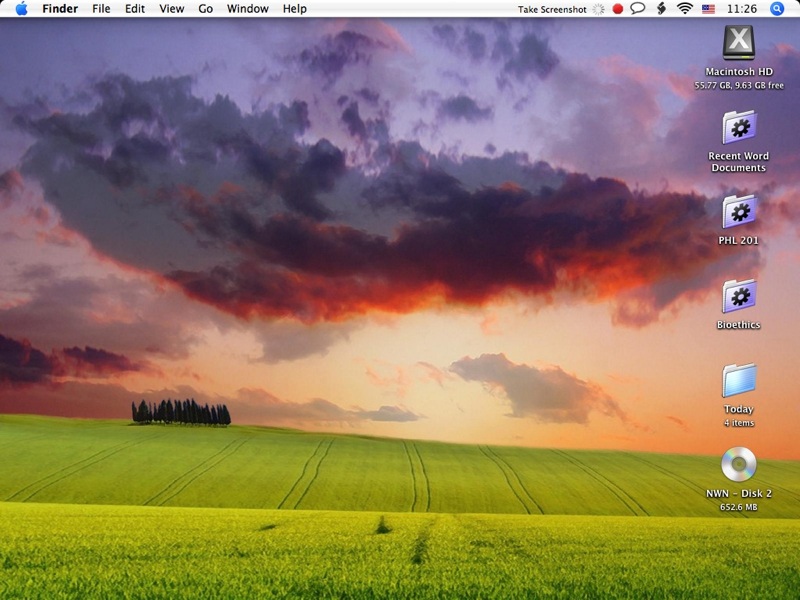Open the Window menu
800x600 pixels.
pyautogui.click(x=247, y=9)
